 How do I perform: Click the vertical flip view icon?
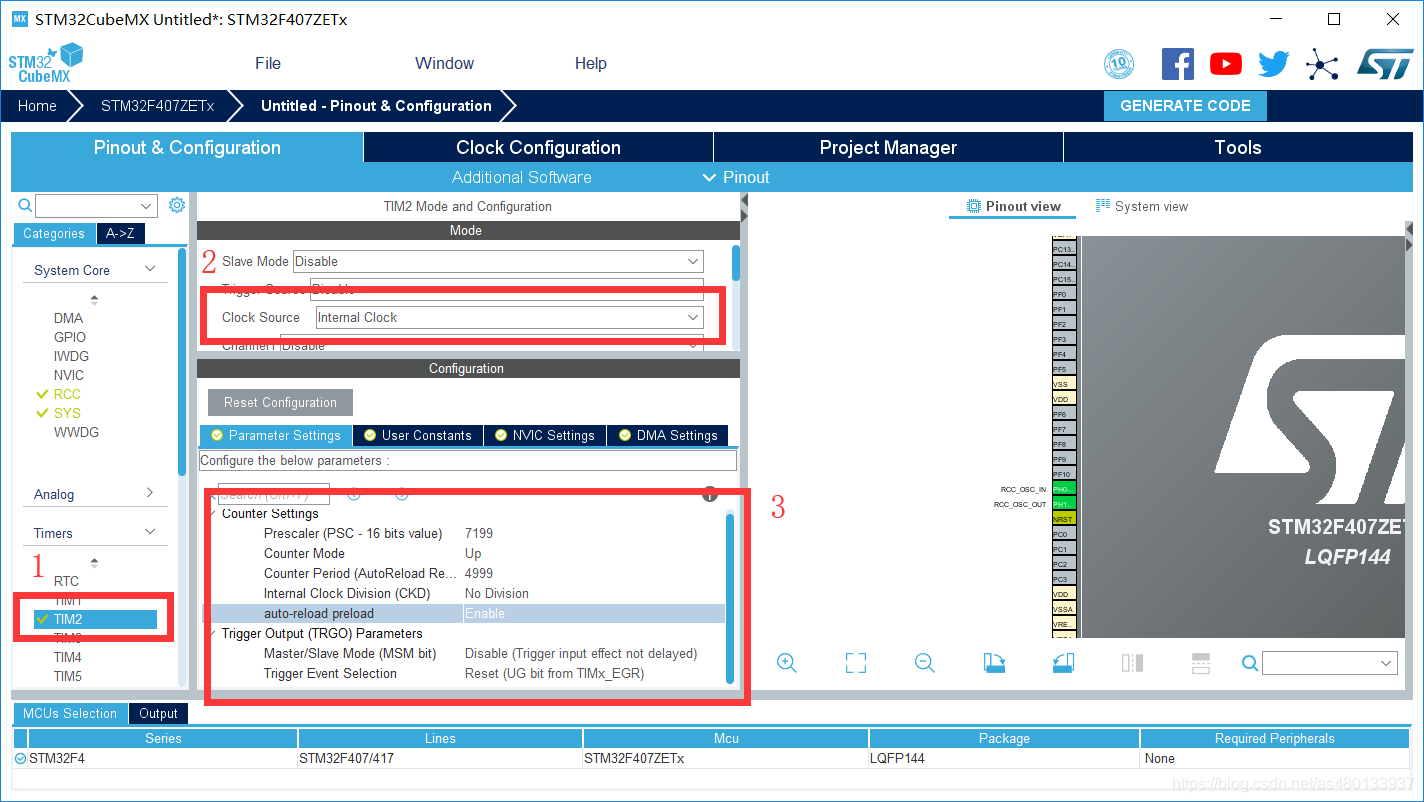tap(1132, 663)
